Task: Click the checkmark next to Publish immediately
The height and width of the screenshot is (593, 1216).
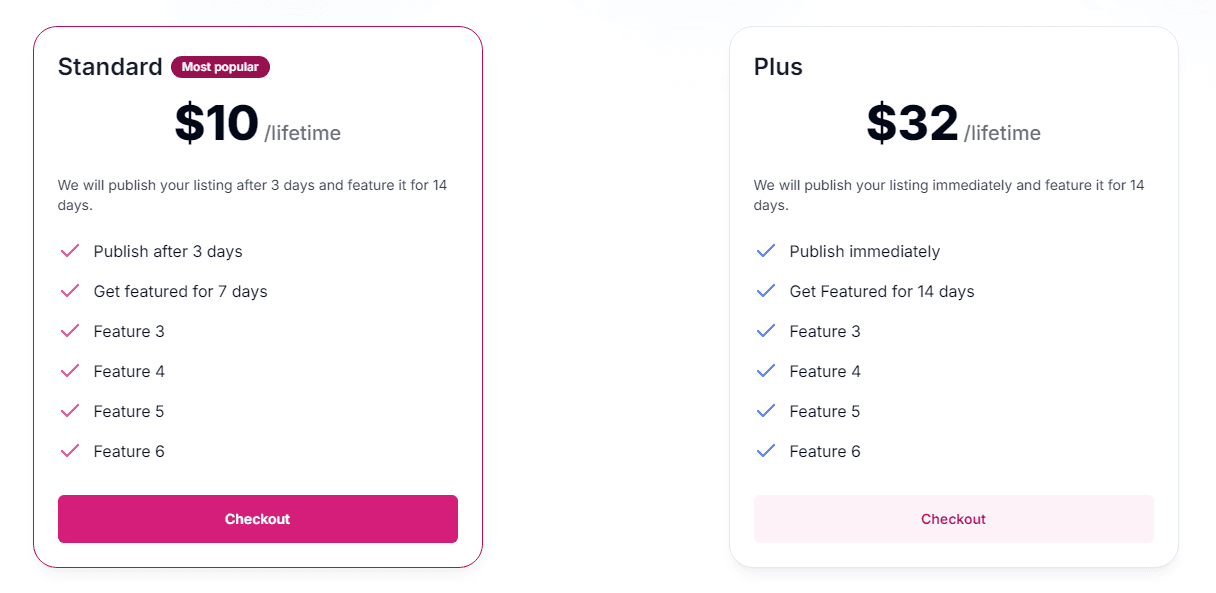Action: pos(766,251)
